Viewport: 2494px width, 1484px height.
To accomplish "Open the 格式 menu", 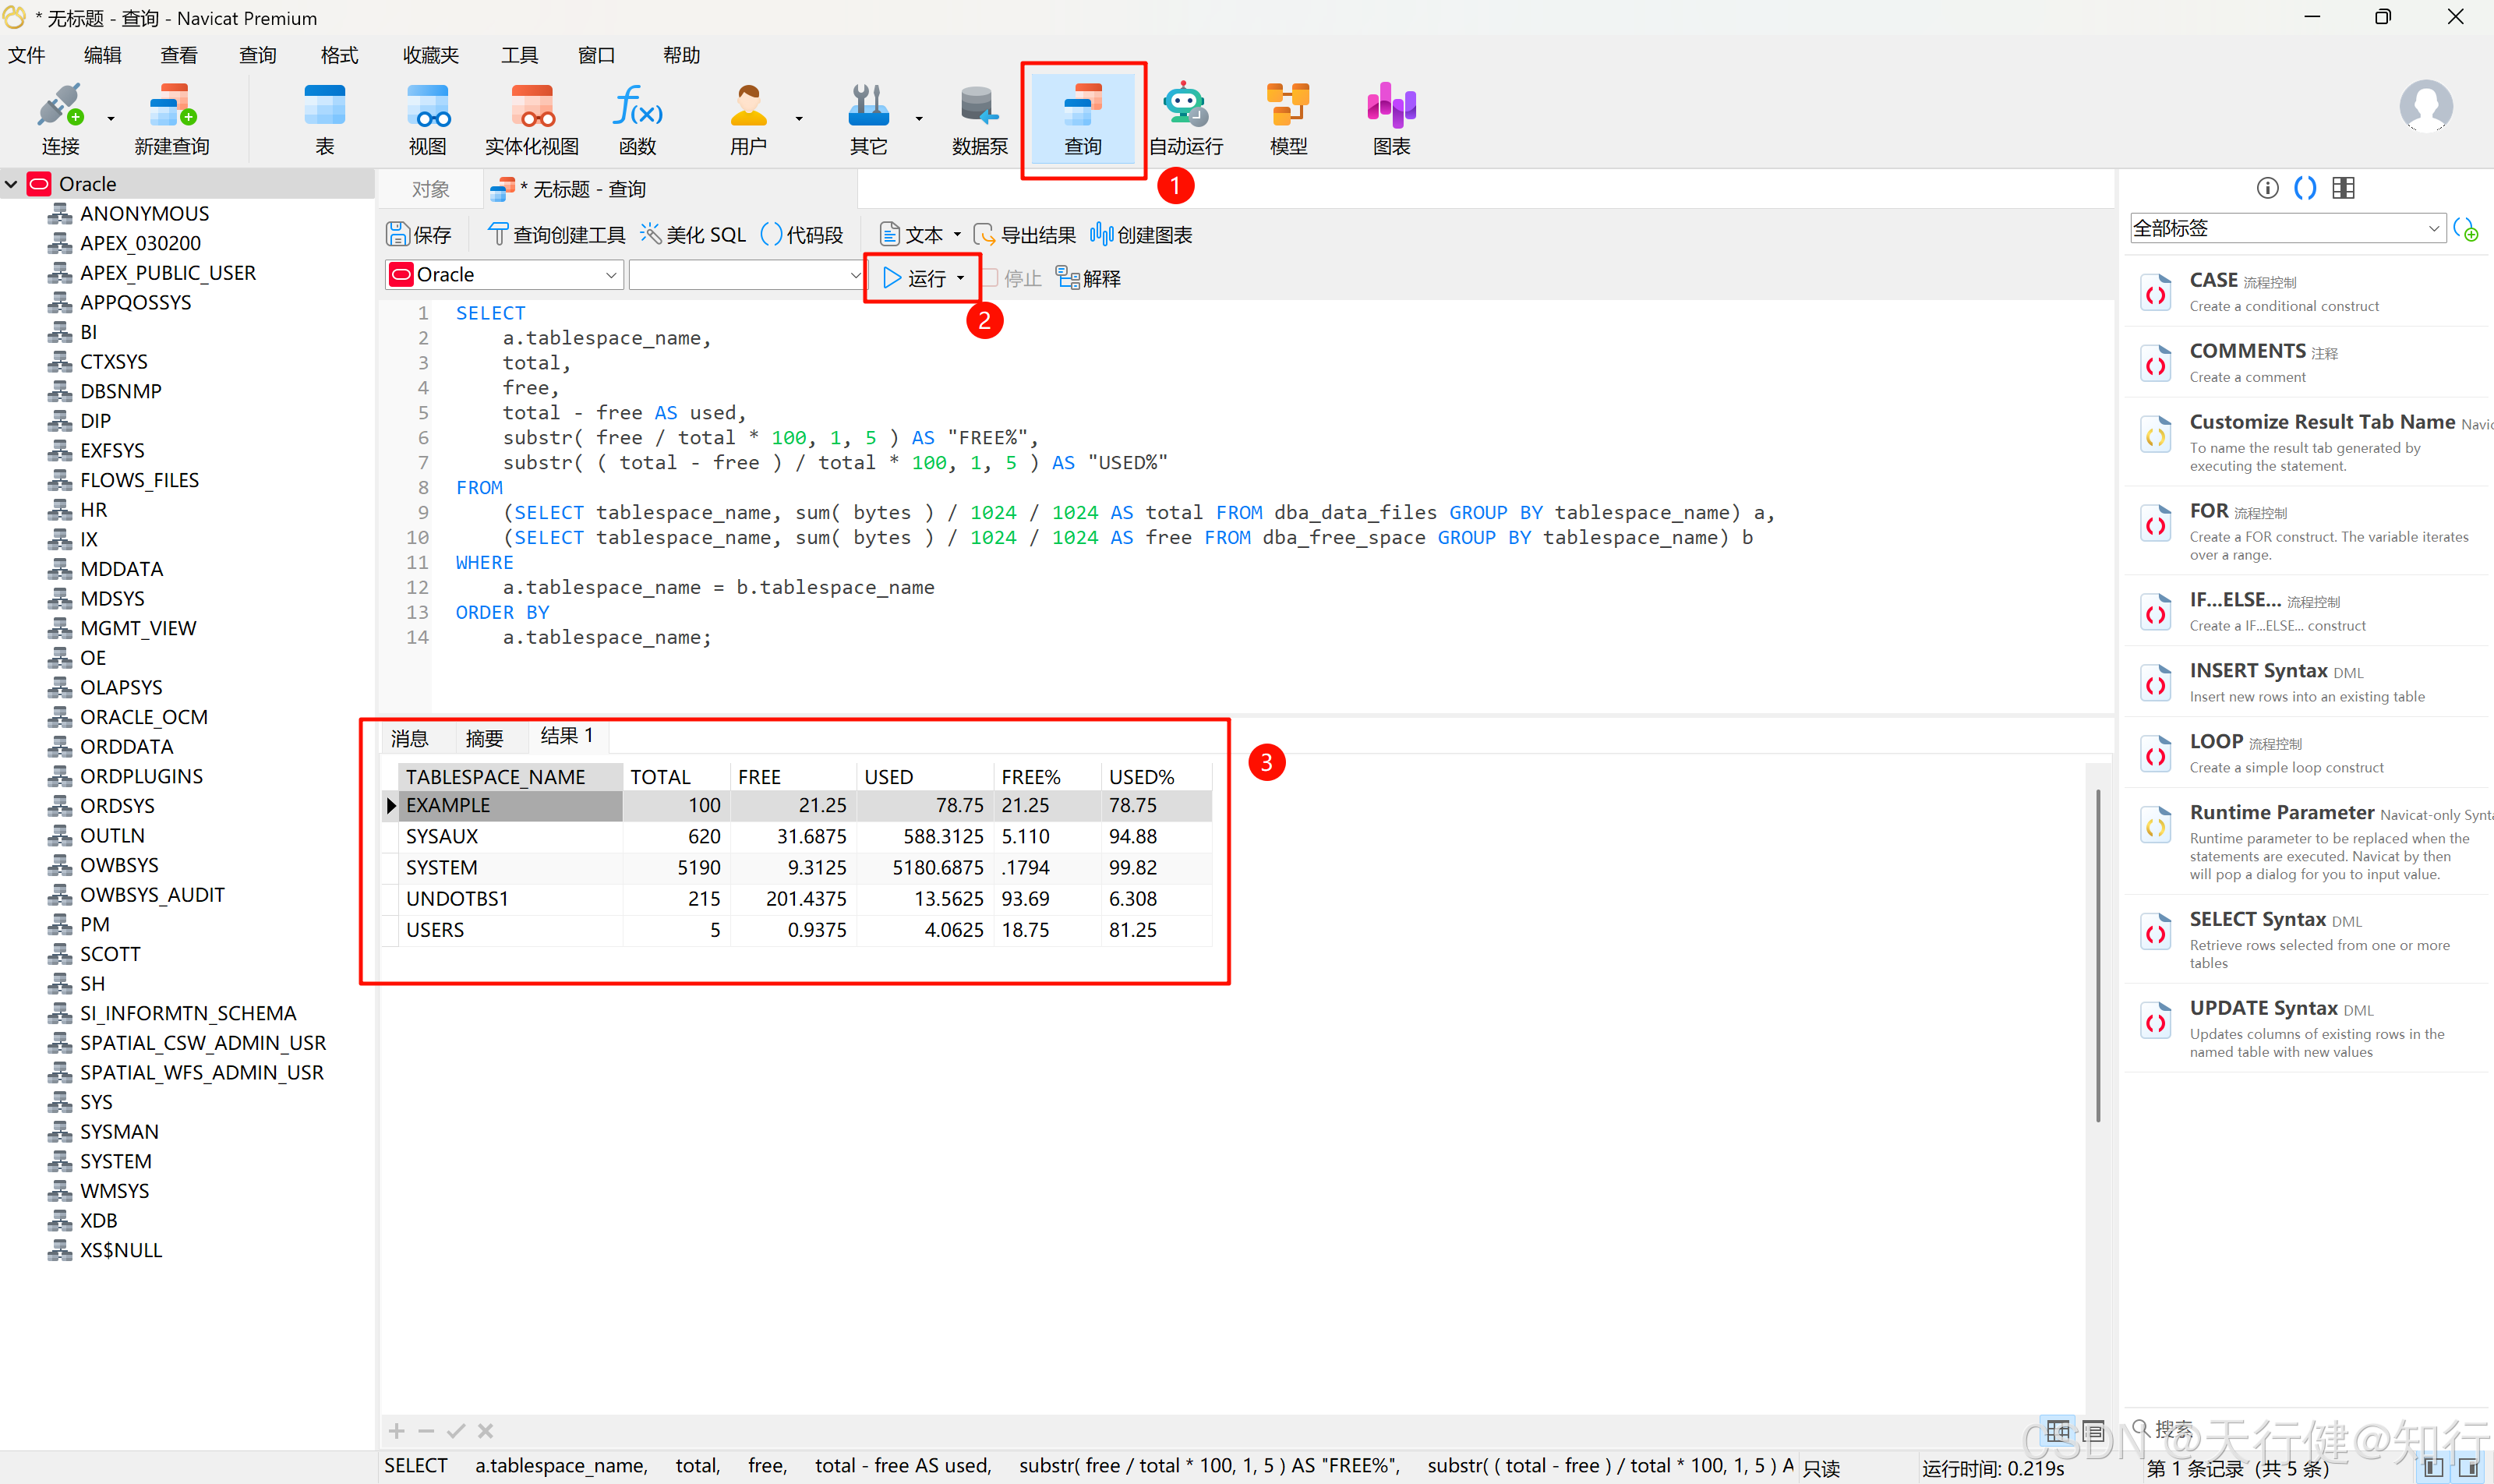I will 339,55.
